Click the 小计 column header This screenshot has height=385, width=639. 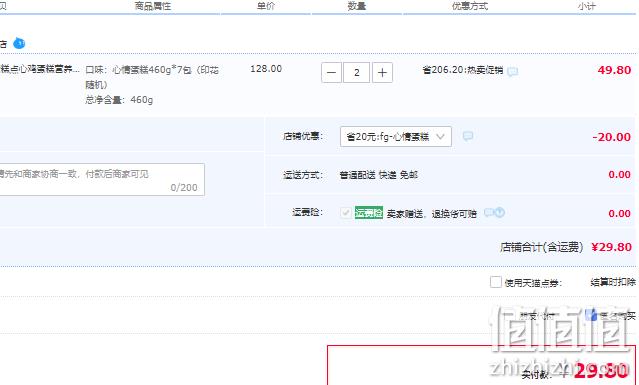point(586,6)
